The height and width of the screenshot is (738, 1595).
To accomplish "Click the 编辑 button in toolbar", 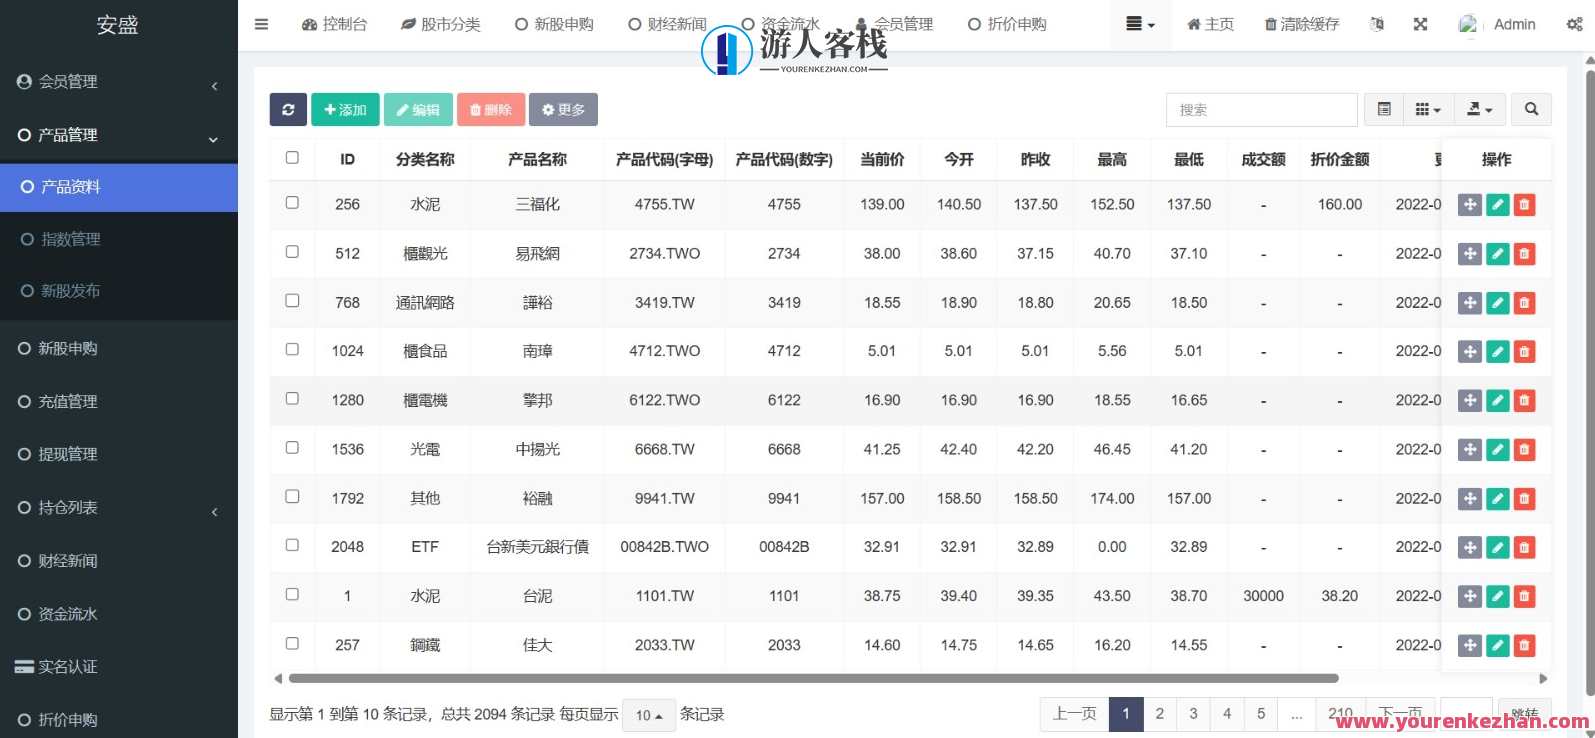I will point(418,110).
